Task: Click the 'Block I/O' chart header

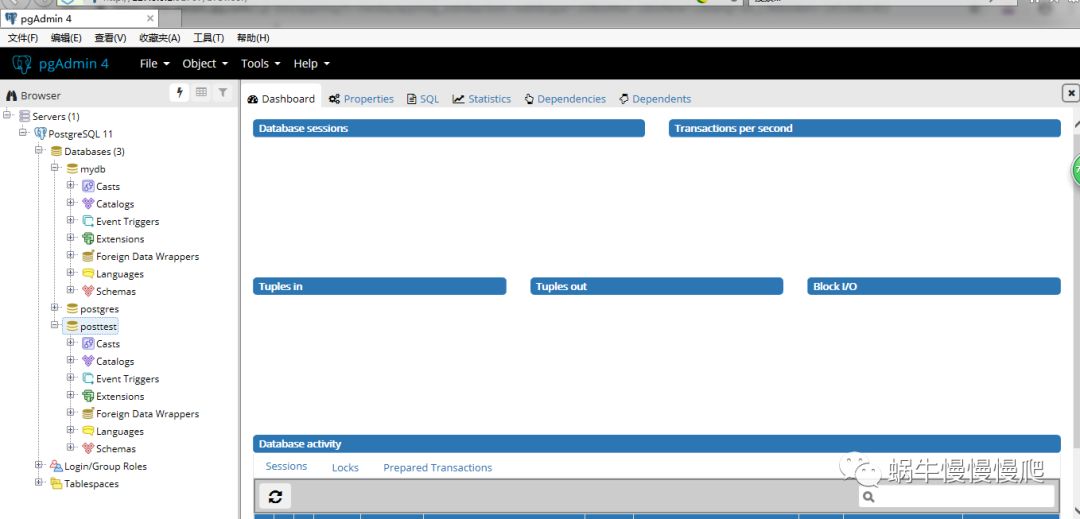Action: 933,286
